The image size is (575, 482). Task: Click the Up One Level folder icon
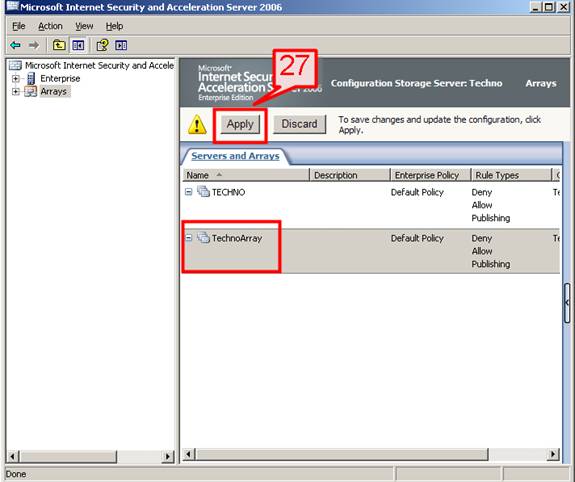pyautogui.click(x=59, y=45)
